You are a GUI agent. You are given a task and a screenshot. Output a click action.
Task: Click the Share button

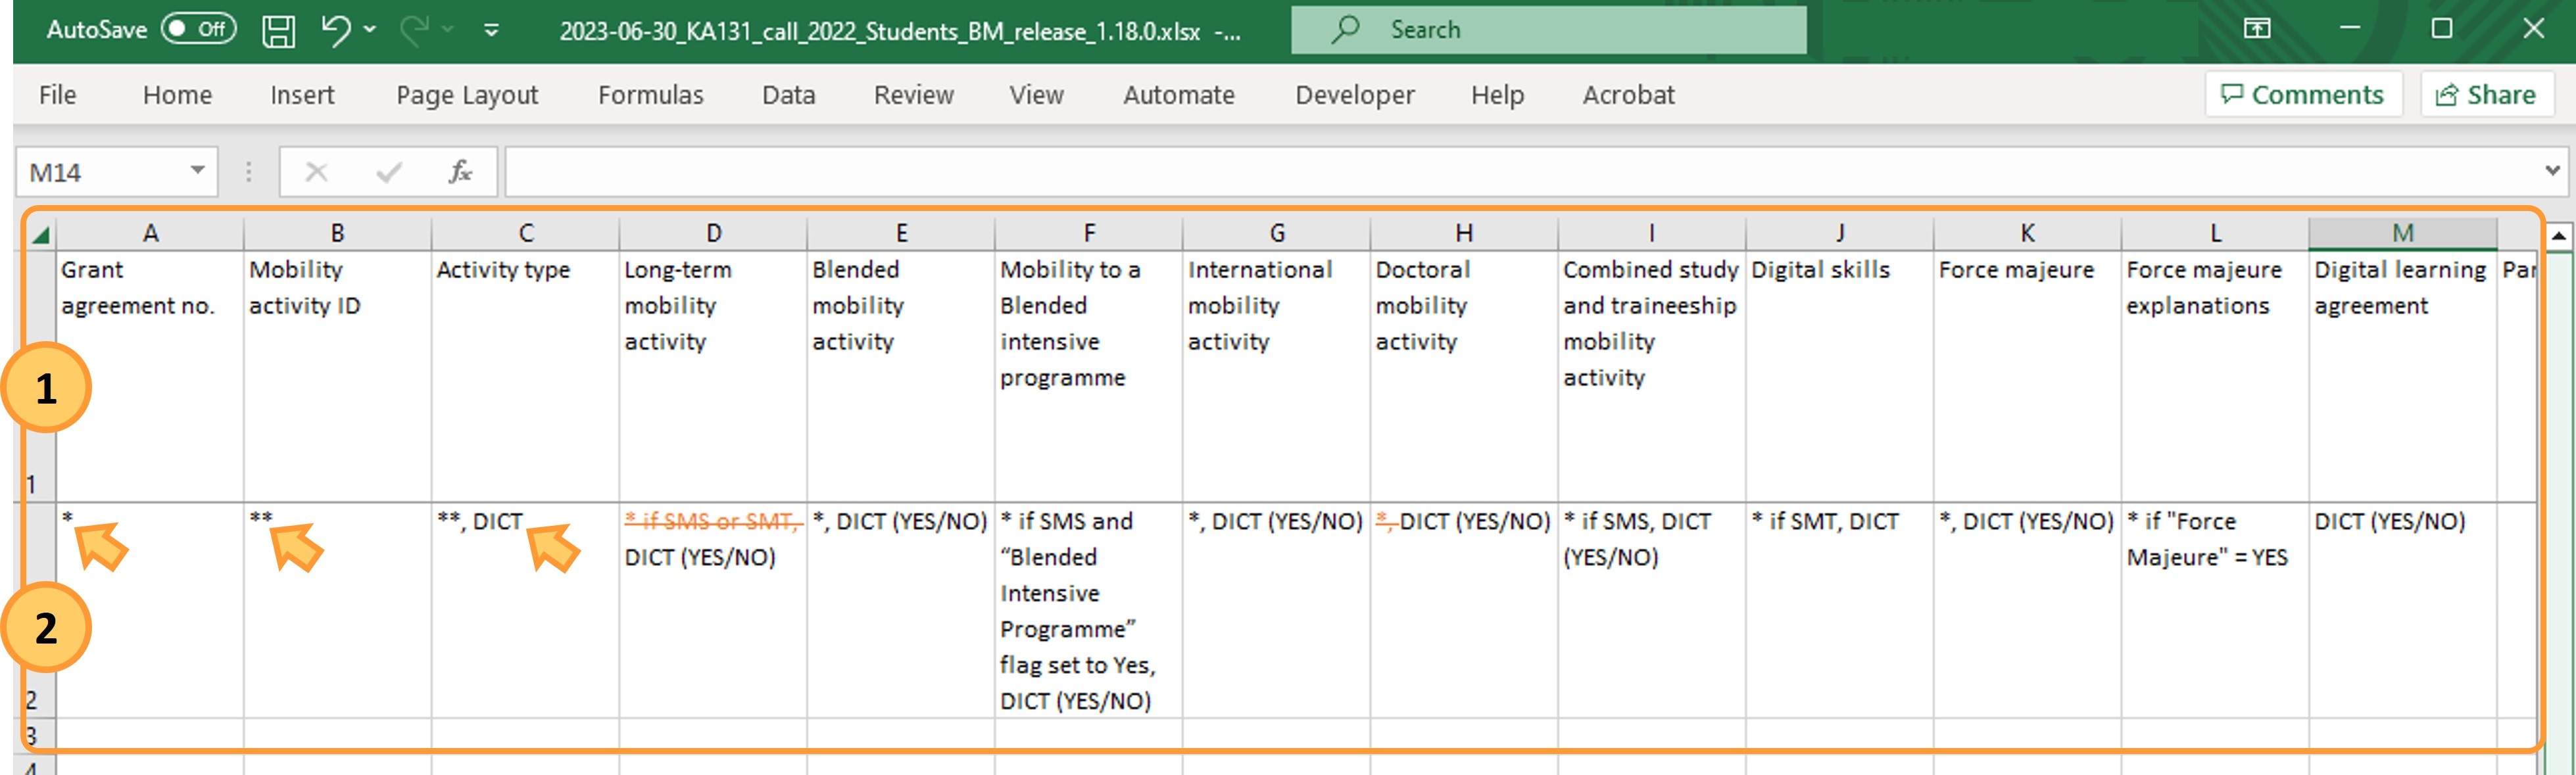(x=2486, y=95)
